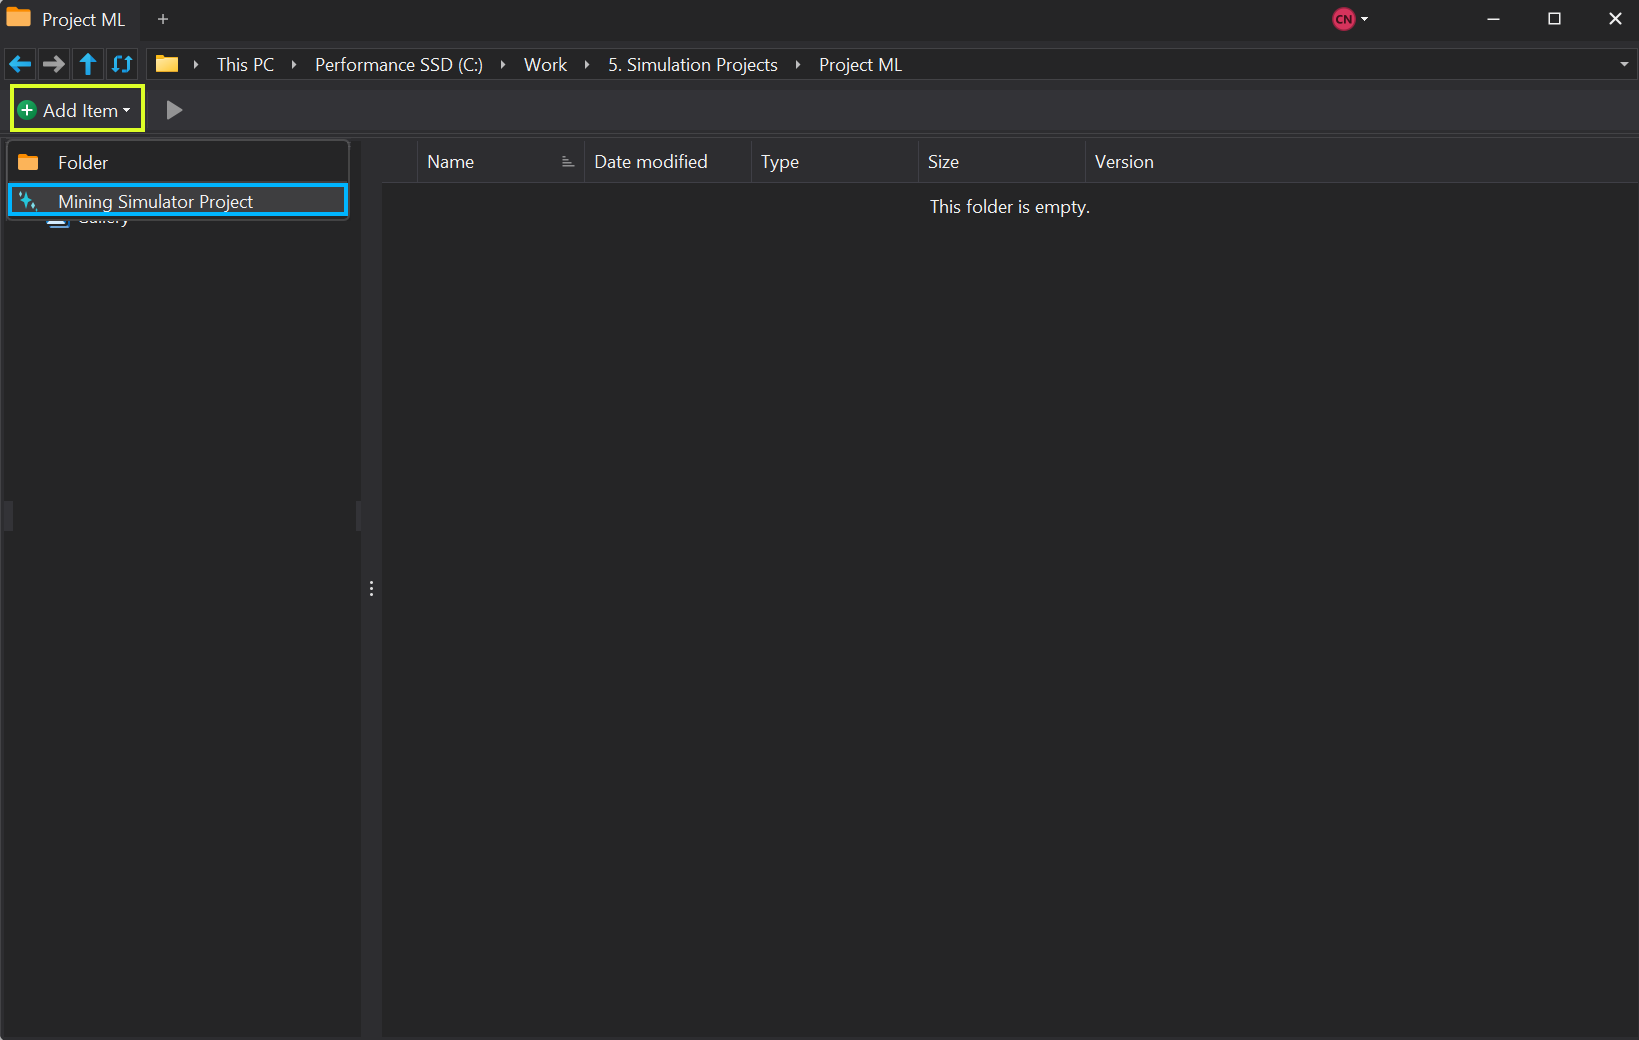Image resolution: width=1639 pixels, height=1040 pixels.
Task: Open the CN user account dropdown
Action: pos(1350,19)
